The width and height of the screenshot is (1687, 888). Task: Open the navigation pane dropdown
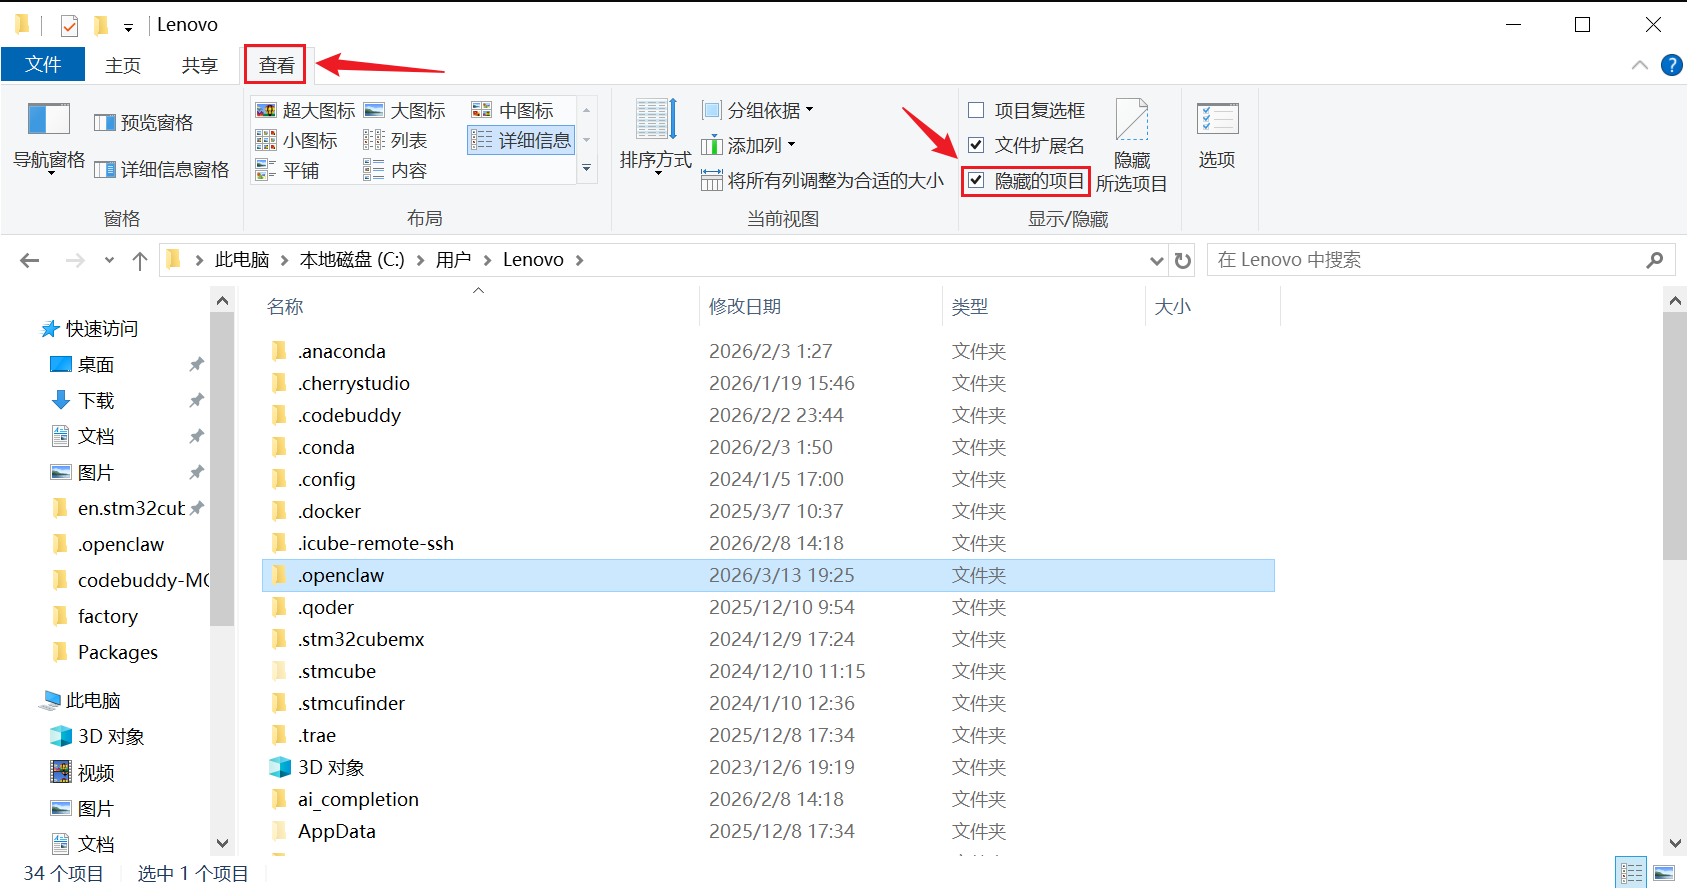[48, 138]
